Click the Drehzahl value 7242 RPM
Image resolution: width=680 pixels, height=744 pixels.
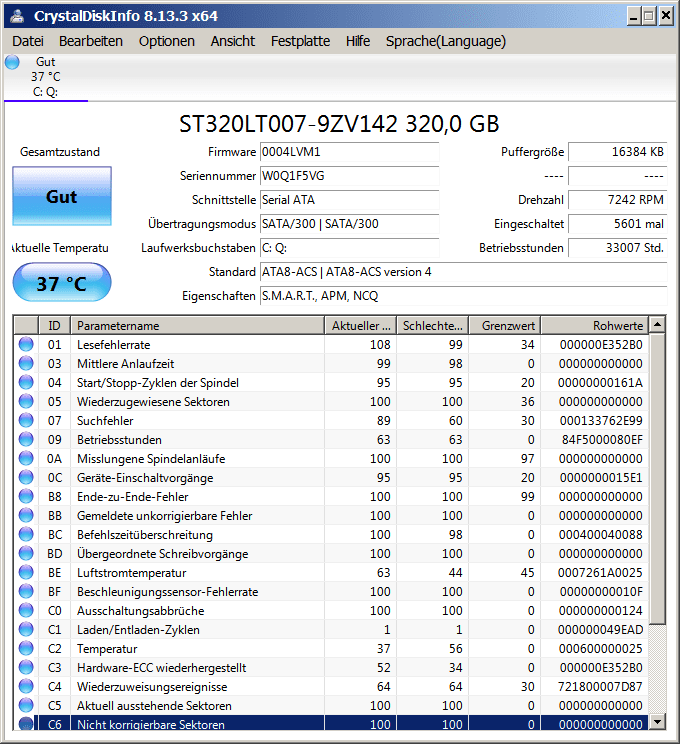click(617, 200)
